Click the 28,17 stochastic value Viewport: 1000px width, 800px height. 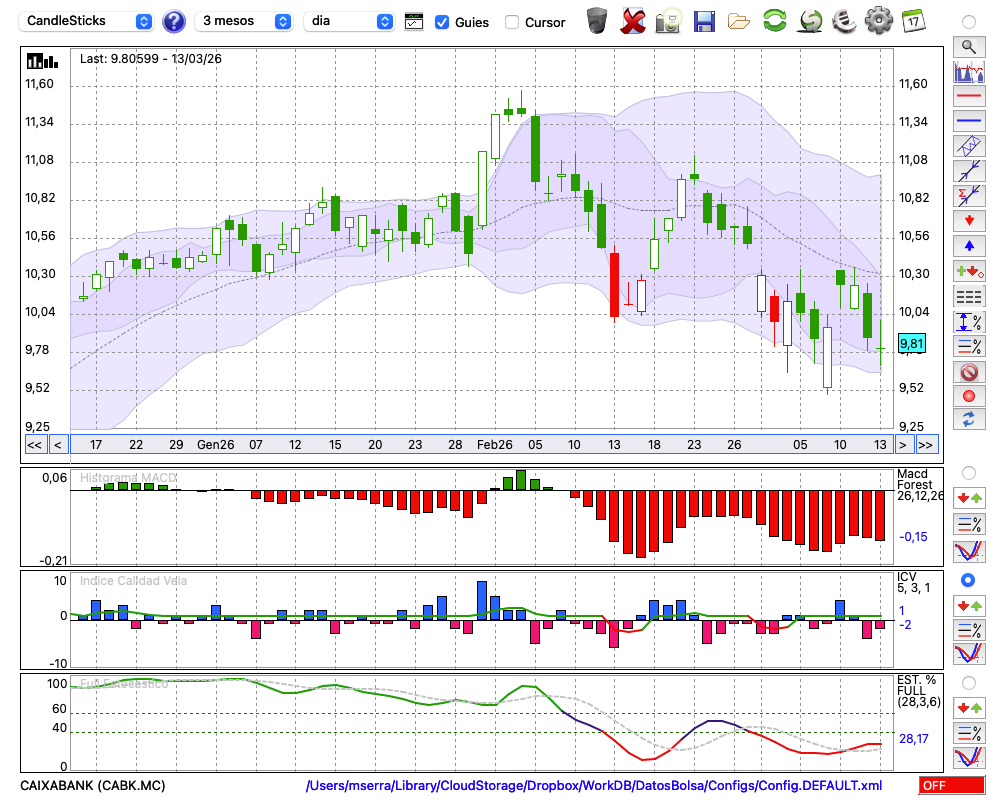click(x=914, y=739)
